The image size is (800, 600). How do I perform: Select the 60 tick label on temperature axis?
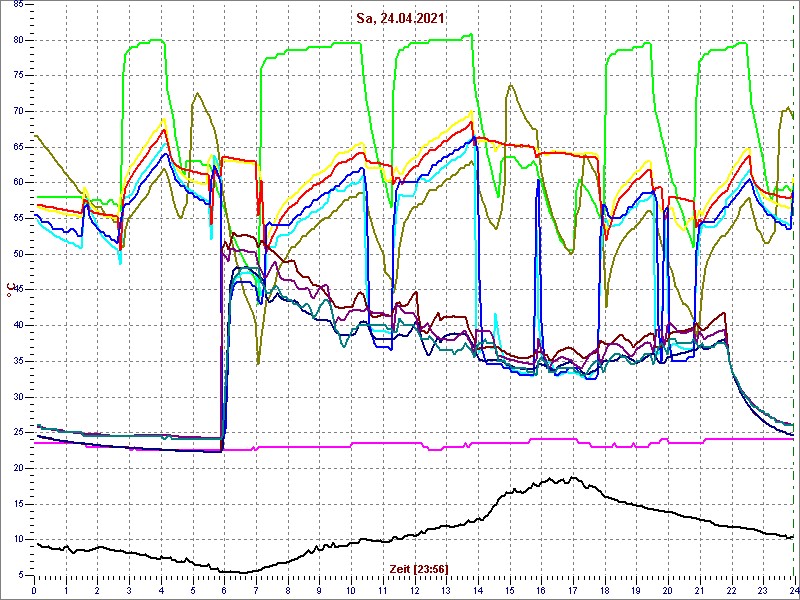18,183
